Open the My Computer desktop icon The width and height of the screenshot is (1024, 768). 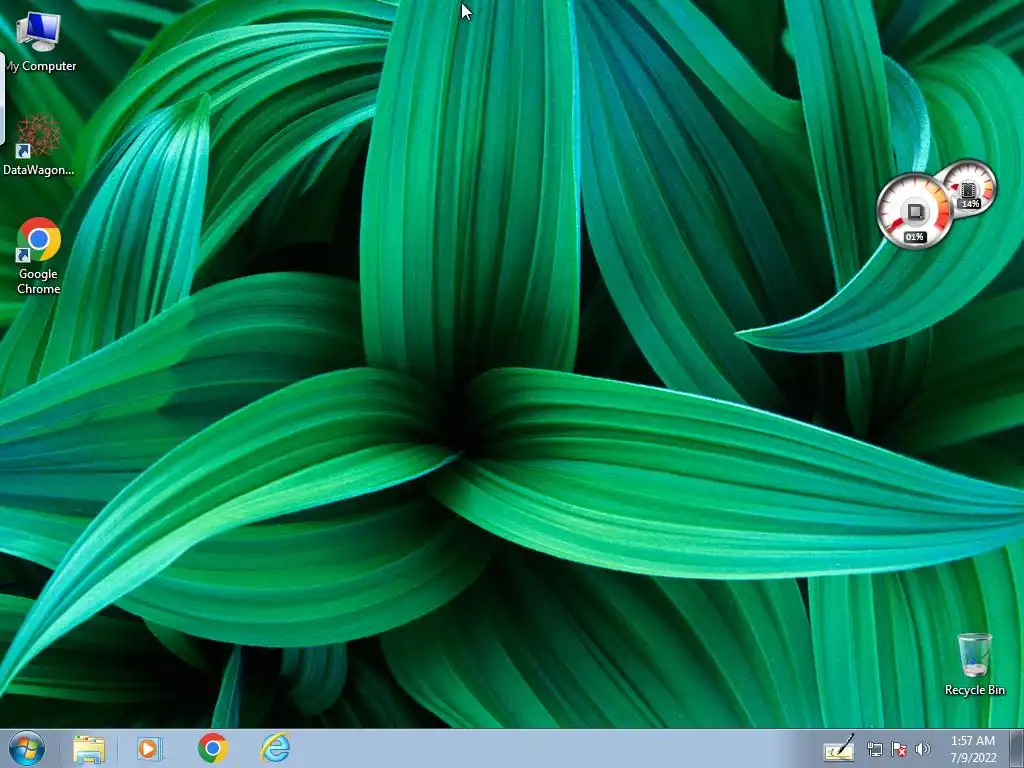pos(39,41)
